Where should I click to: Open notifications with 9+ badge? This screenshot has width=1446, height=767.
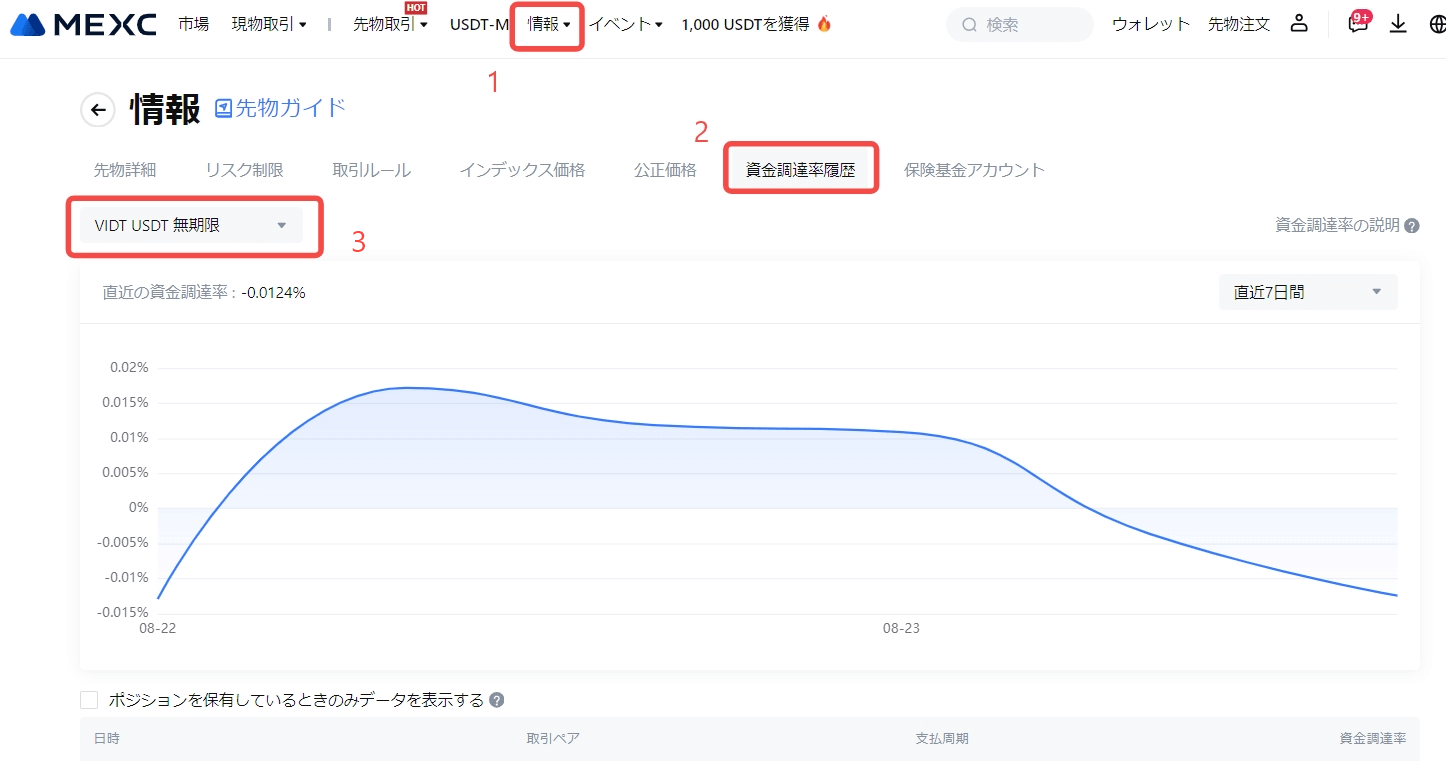(x=1358, y=24)
